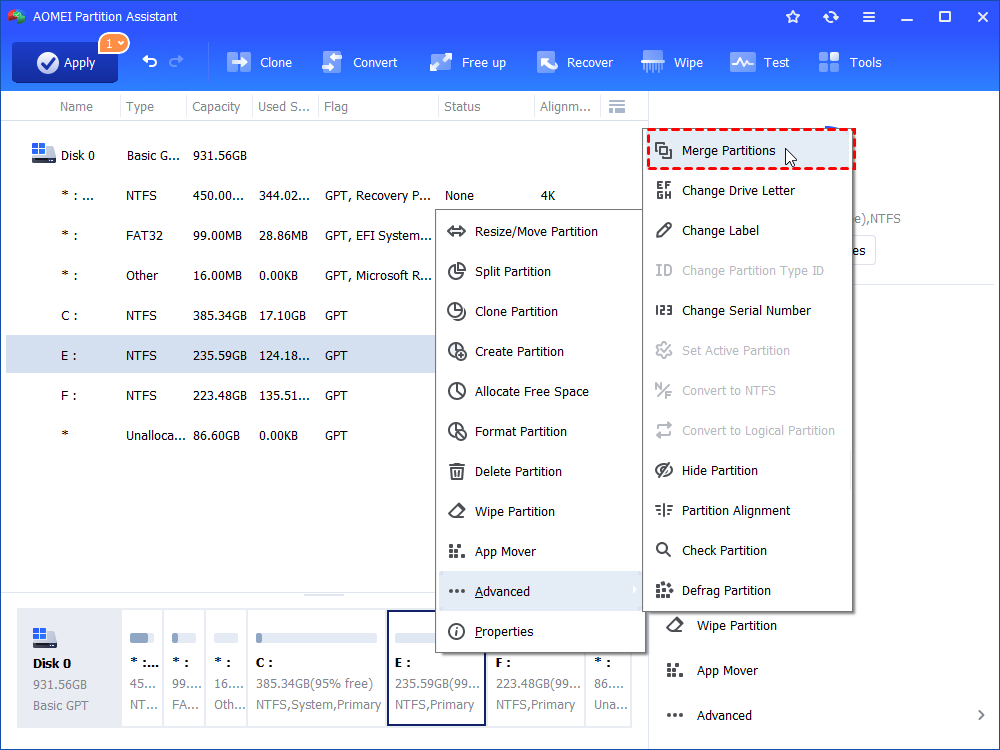Select Format Partition

(540, 432)
